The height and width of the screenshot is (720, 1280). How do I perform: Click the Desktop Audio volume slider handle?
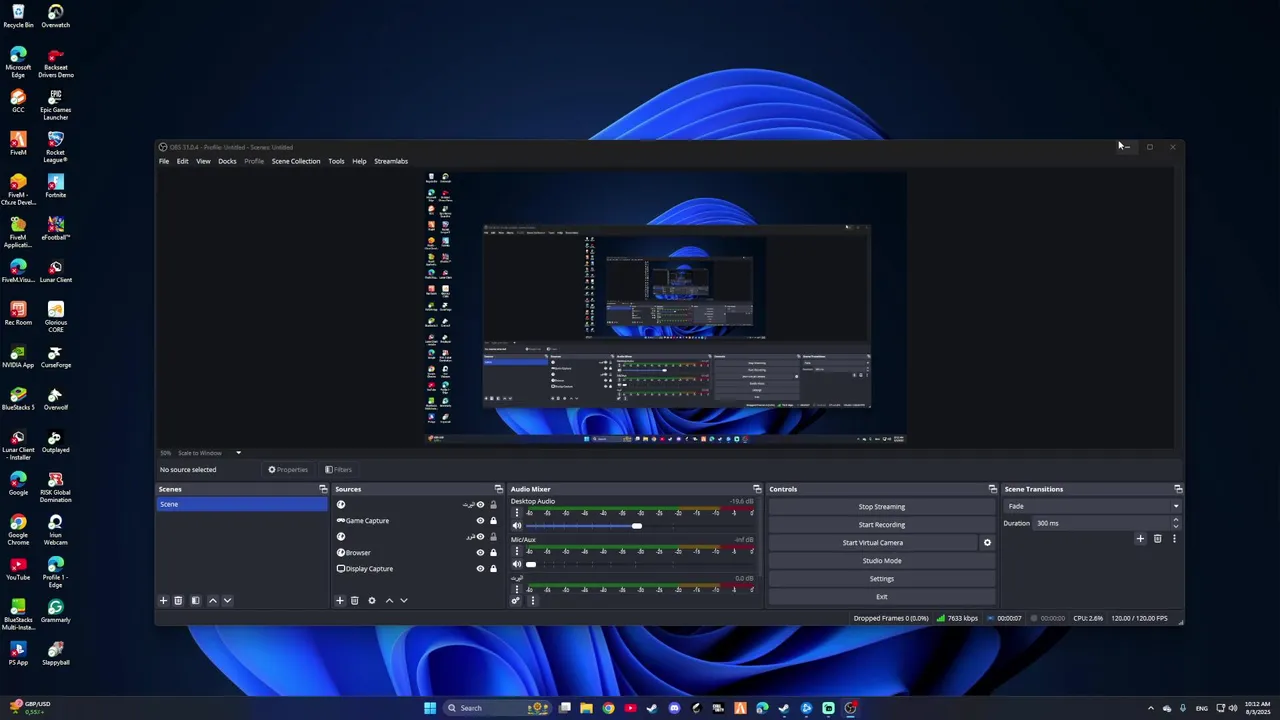pyautogui.click(x=637, y=526)
